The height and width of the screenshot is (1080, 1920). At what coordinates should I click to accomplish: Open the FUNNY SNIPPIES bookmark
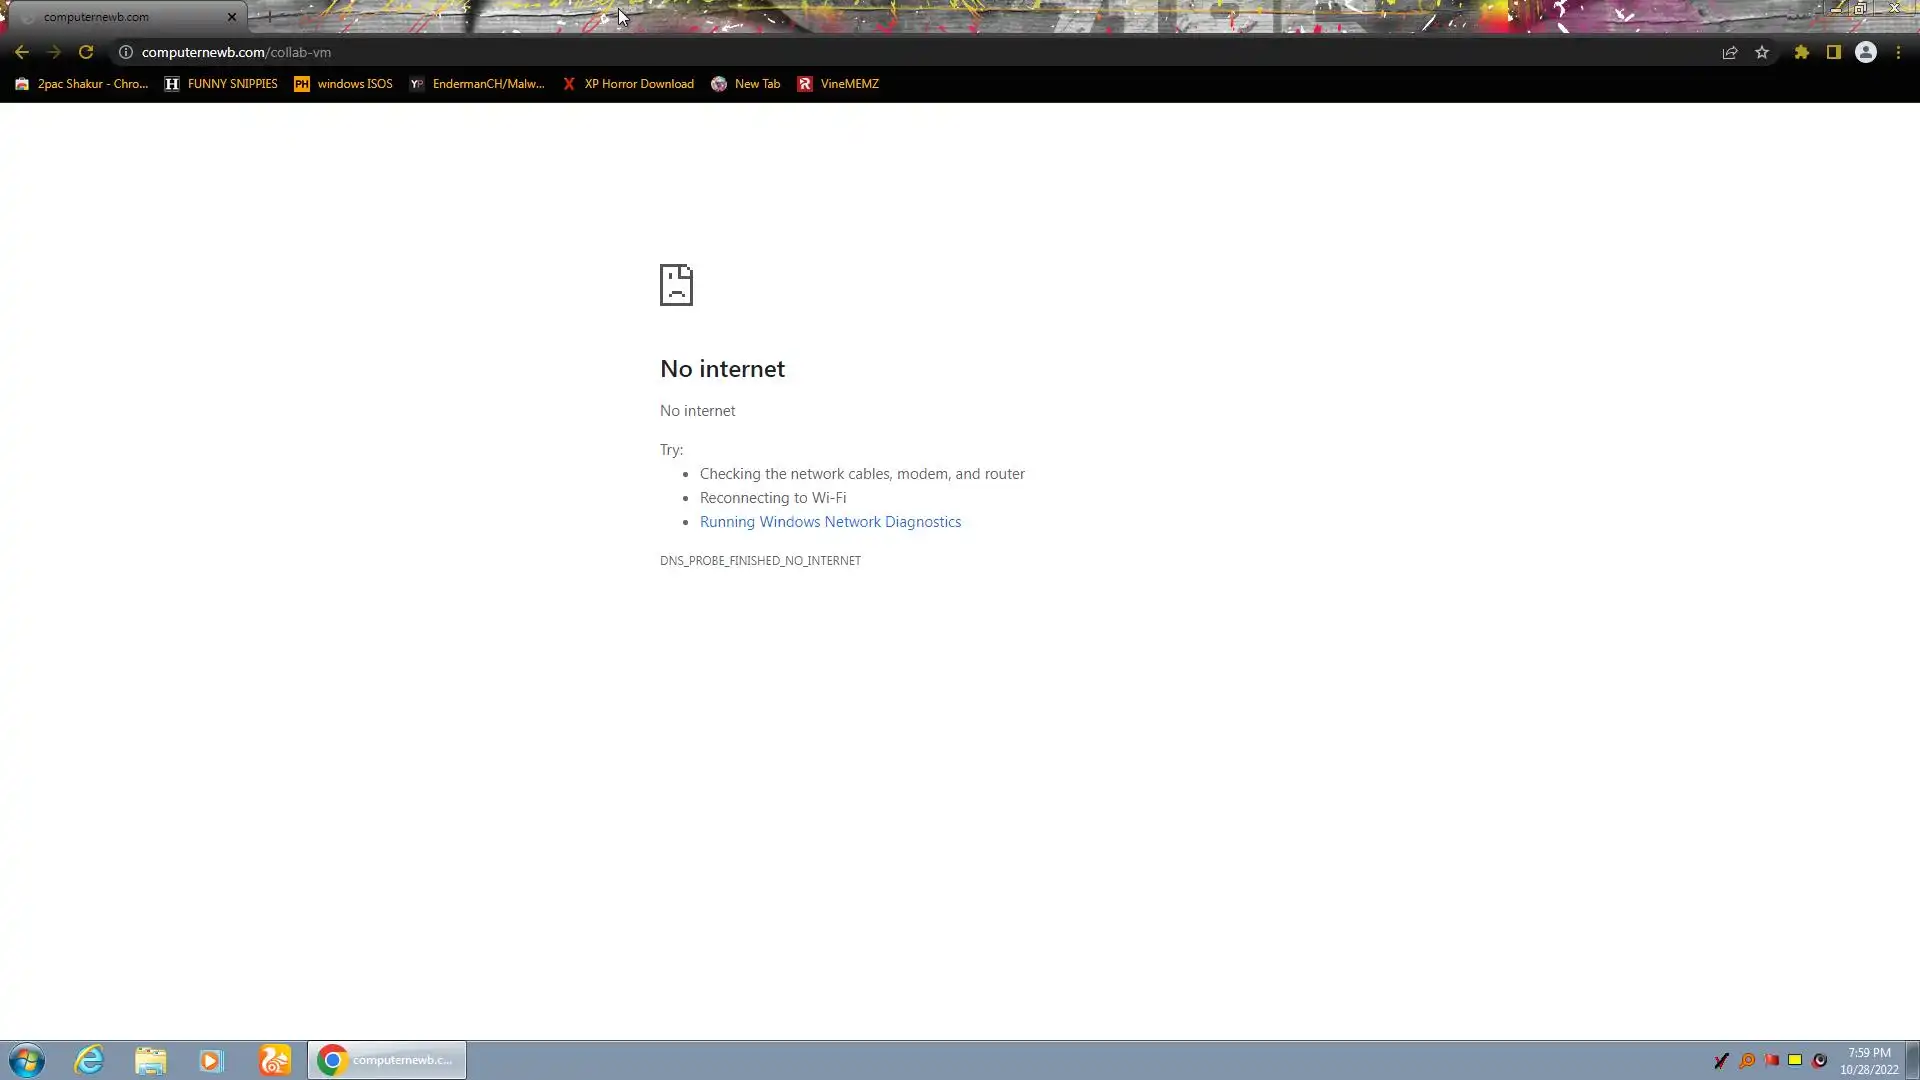[x=221, y=84]
